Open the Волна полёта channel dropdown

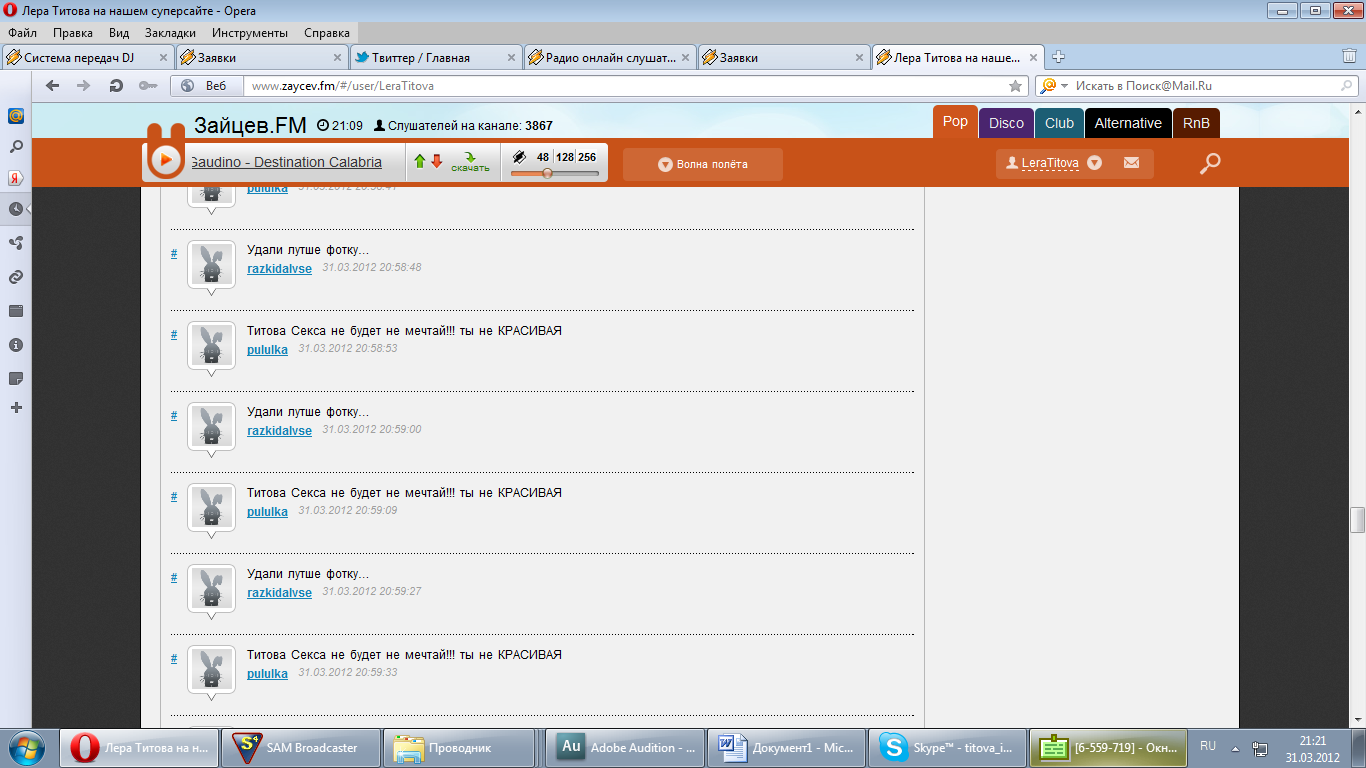703,164
